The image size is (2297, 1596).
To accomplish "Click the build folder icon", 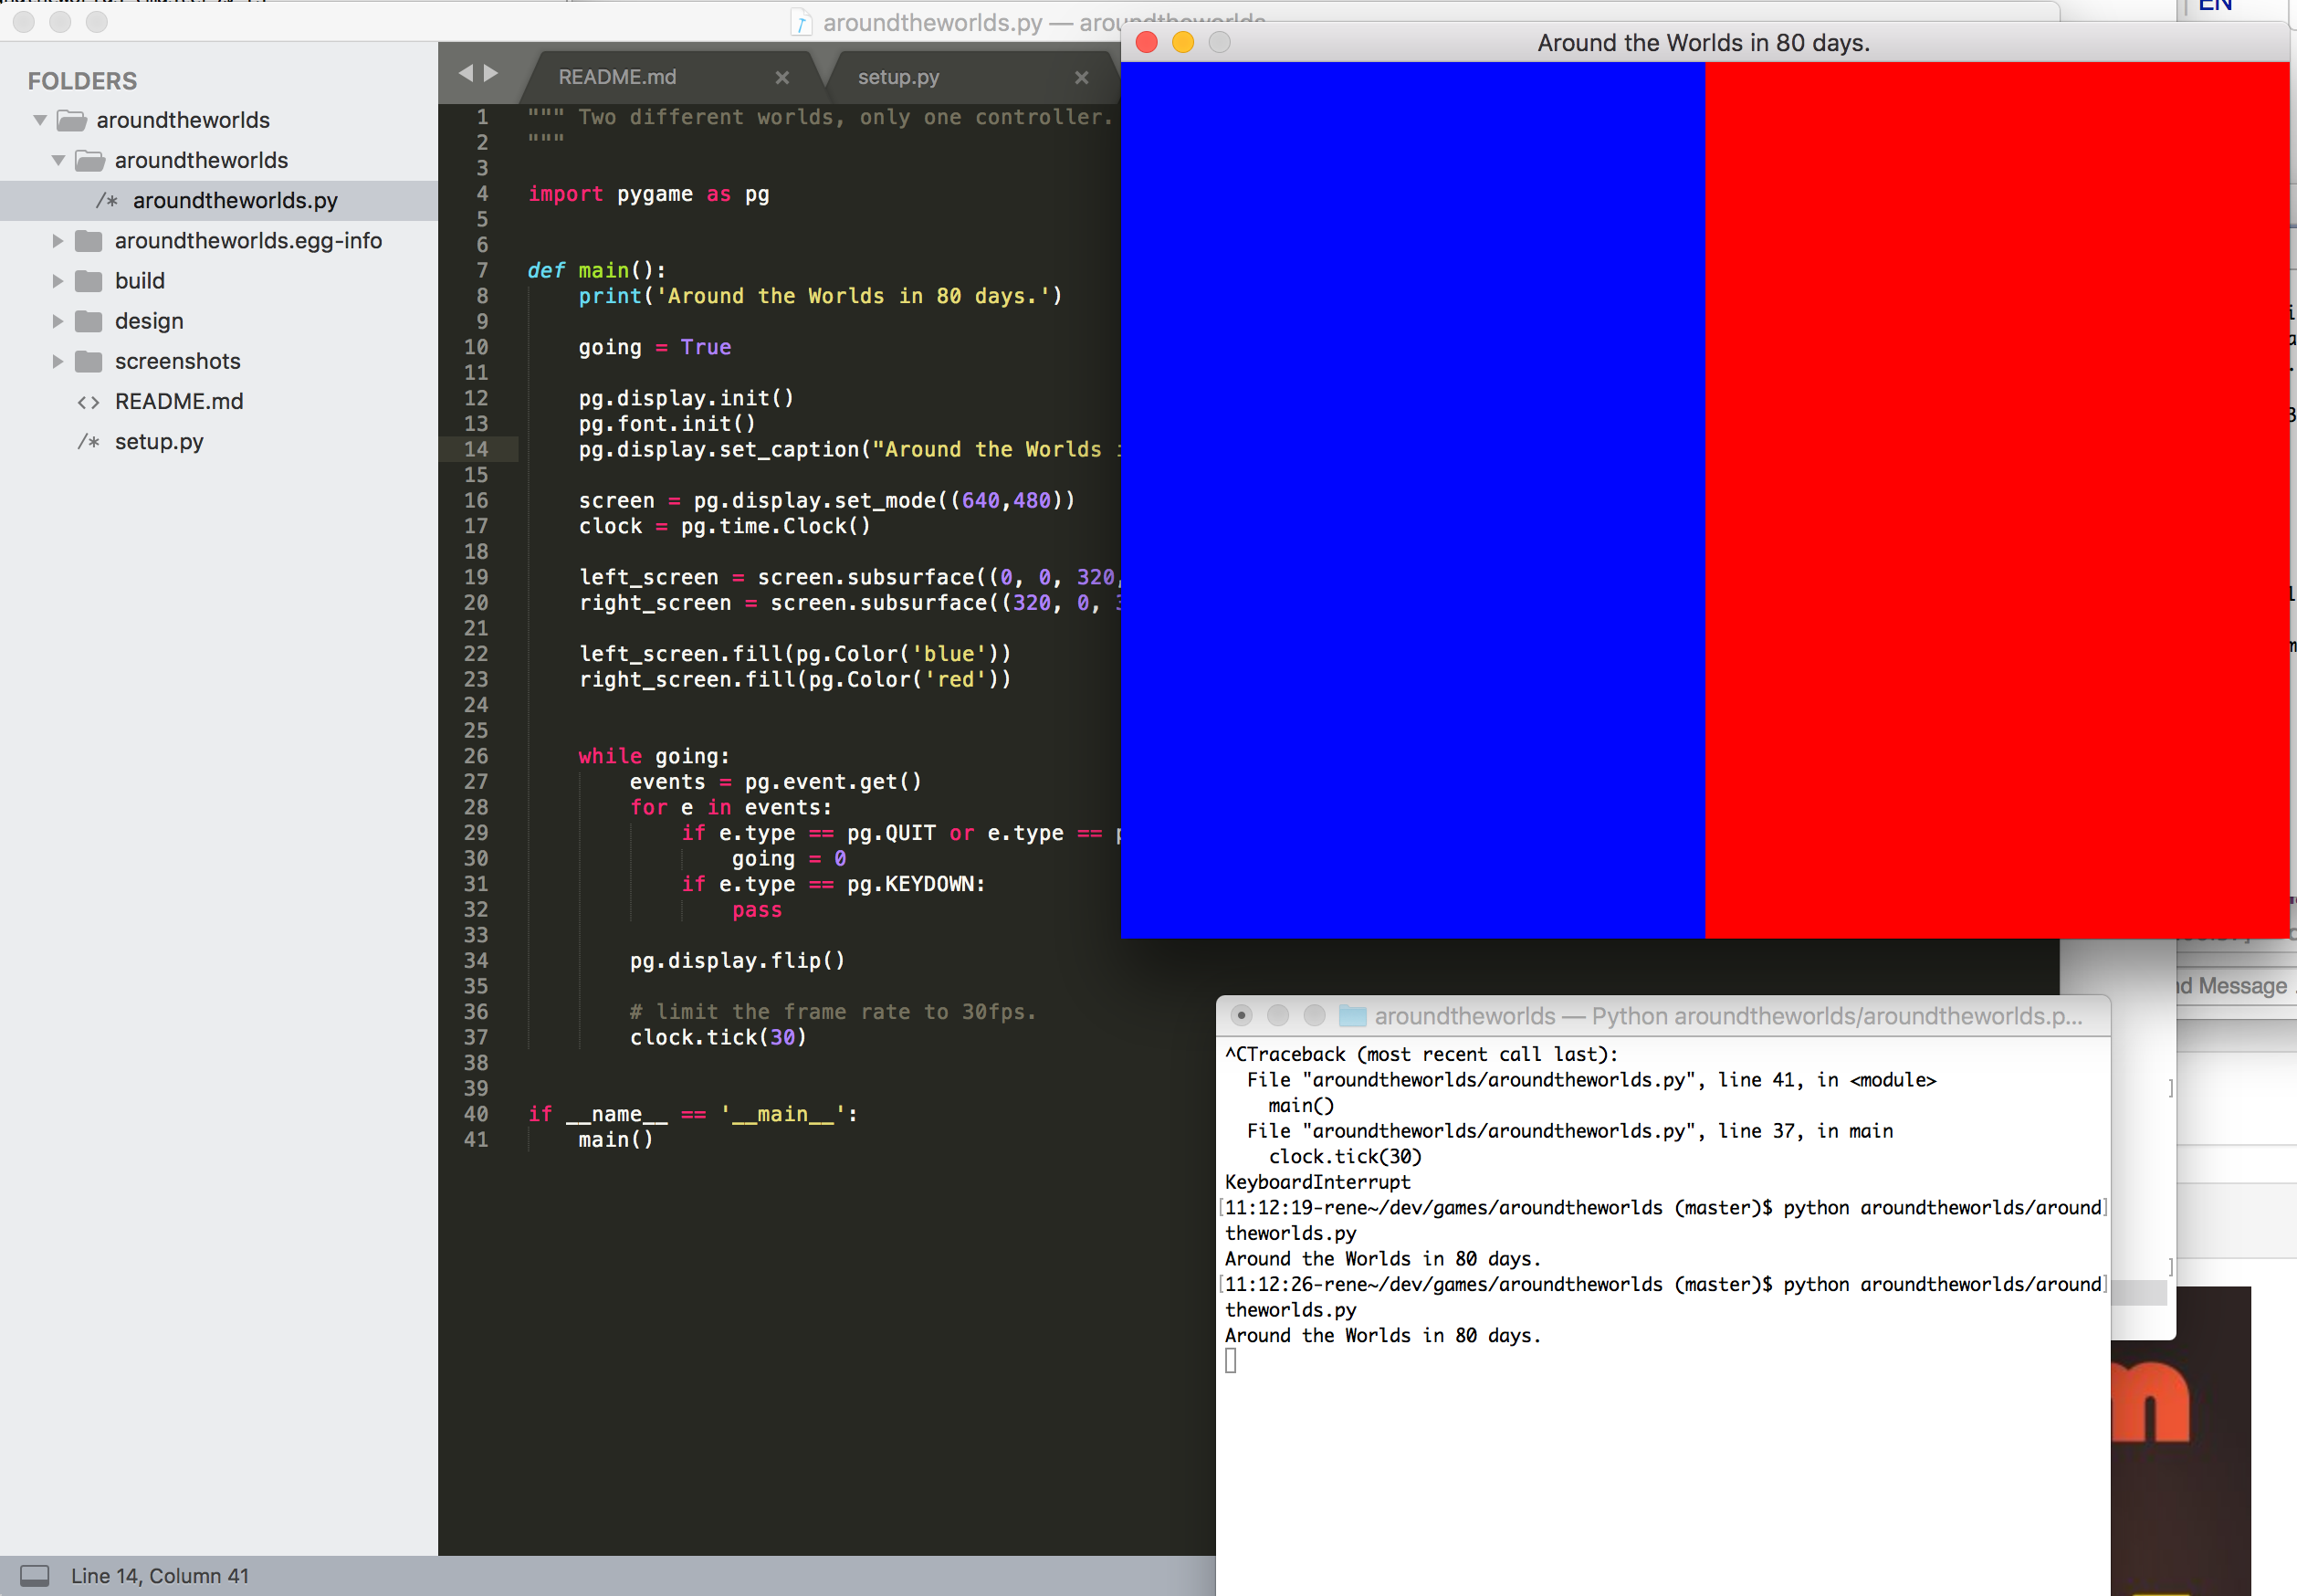I will tap(89, 281).
